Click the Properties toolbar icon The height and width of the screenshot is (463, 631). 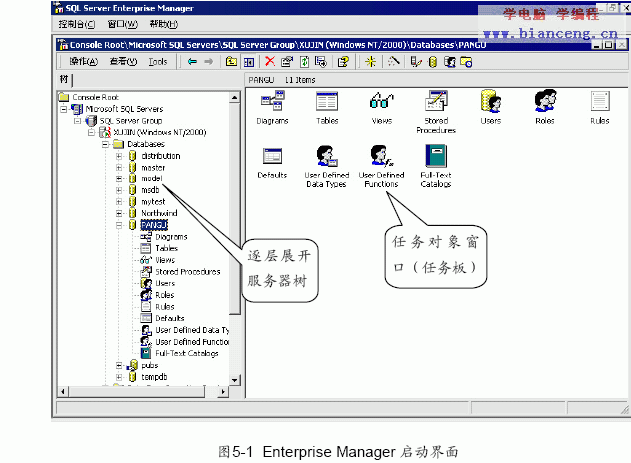287,62
